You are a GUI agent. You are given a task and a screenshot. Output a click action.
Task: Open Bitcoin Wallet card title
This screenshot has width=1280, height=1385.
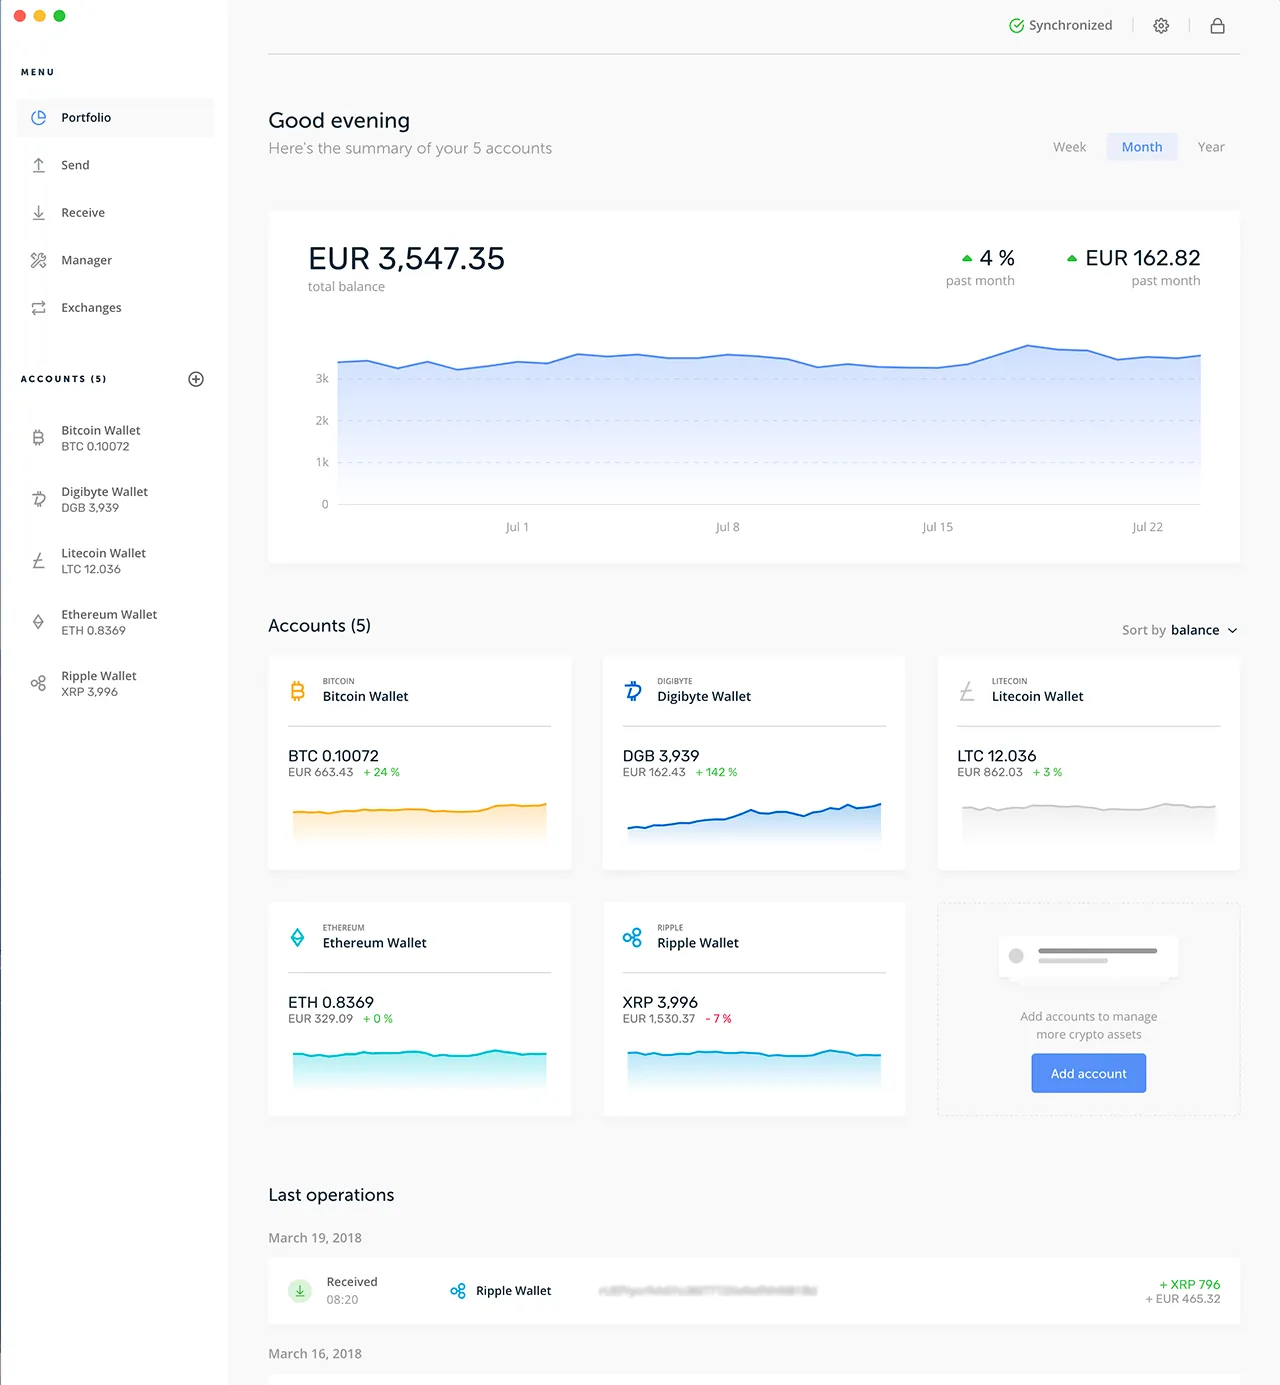point(365,696)
